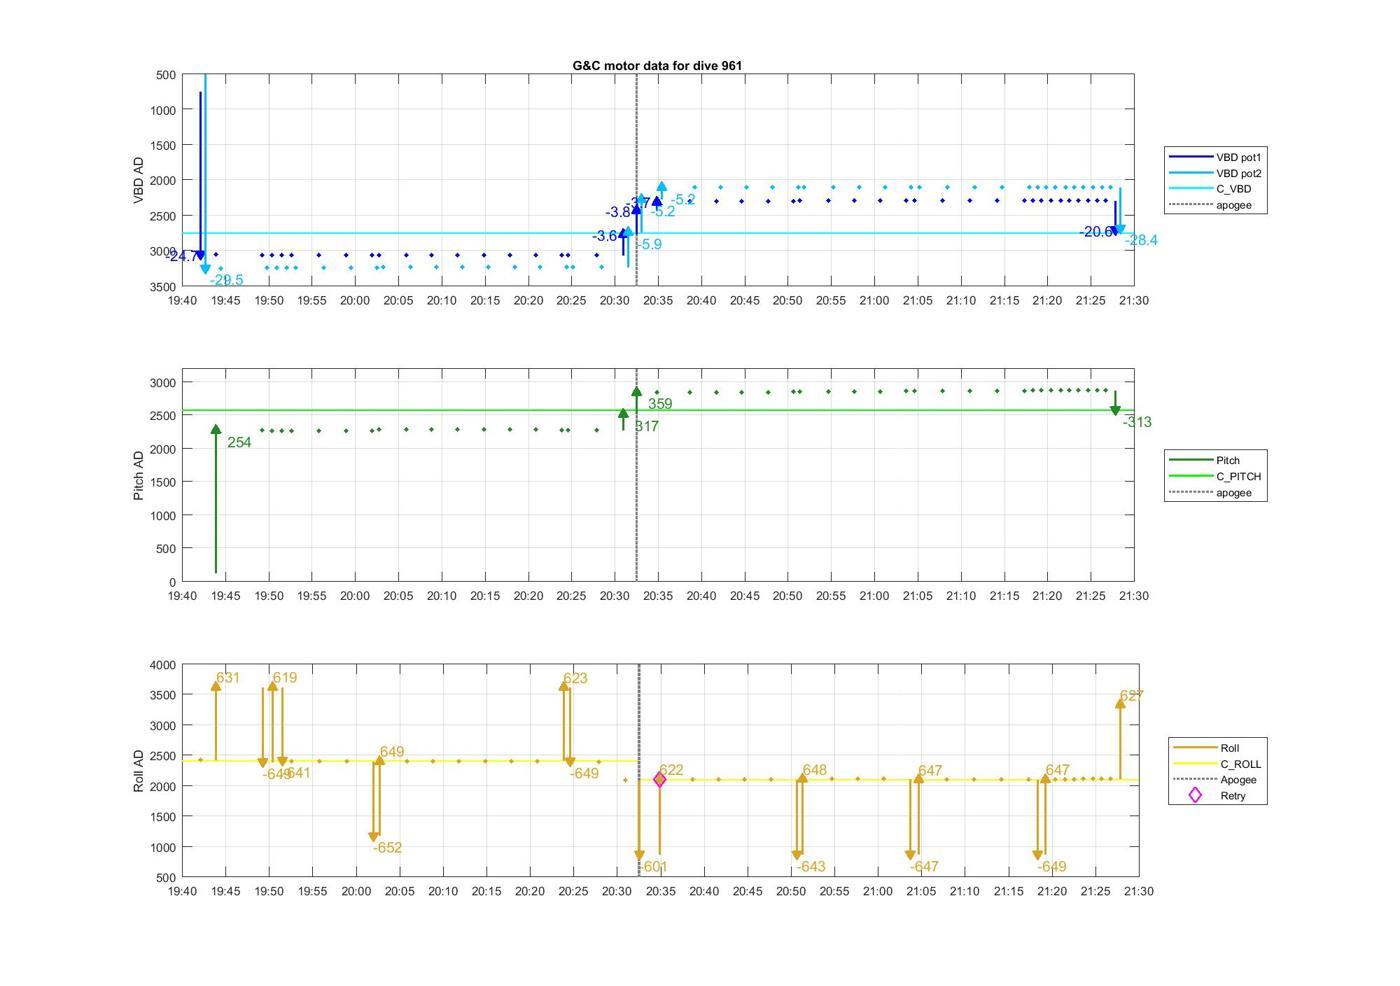Click the -5.9 annotation on the VBD plot
The image size is (1400, 986).
649,244
